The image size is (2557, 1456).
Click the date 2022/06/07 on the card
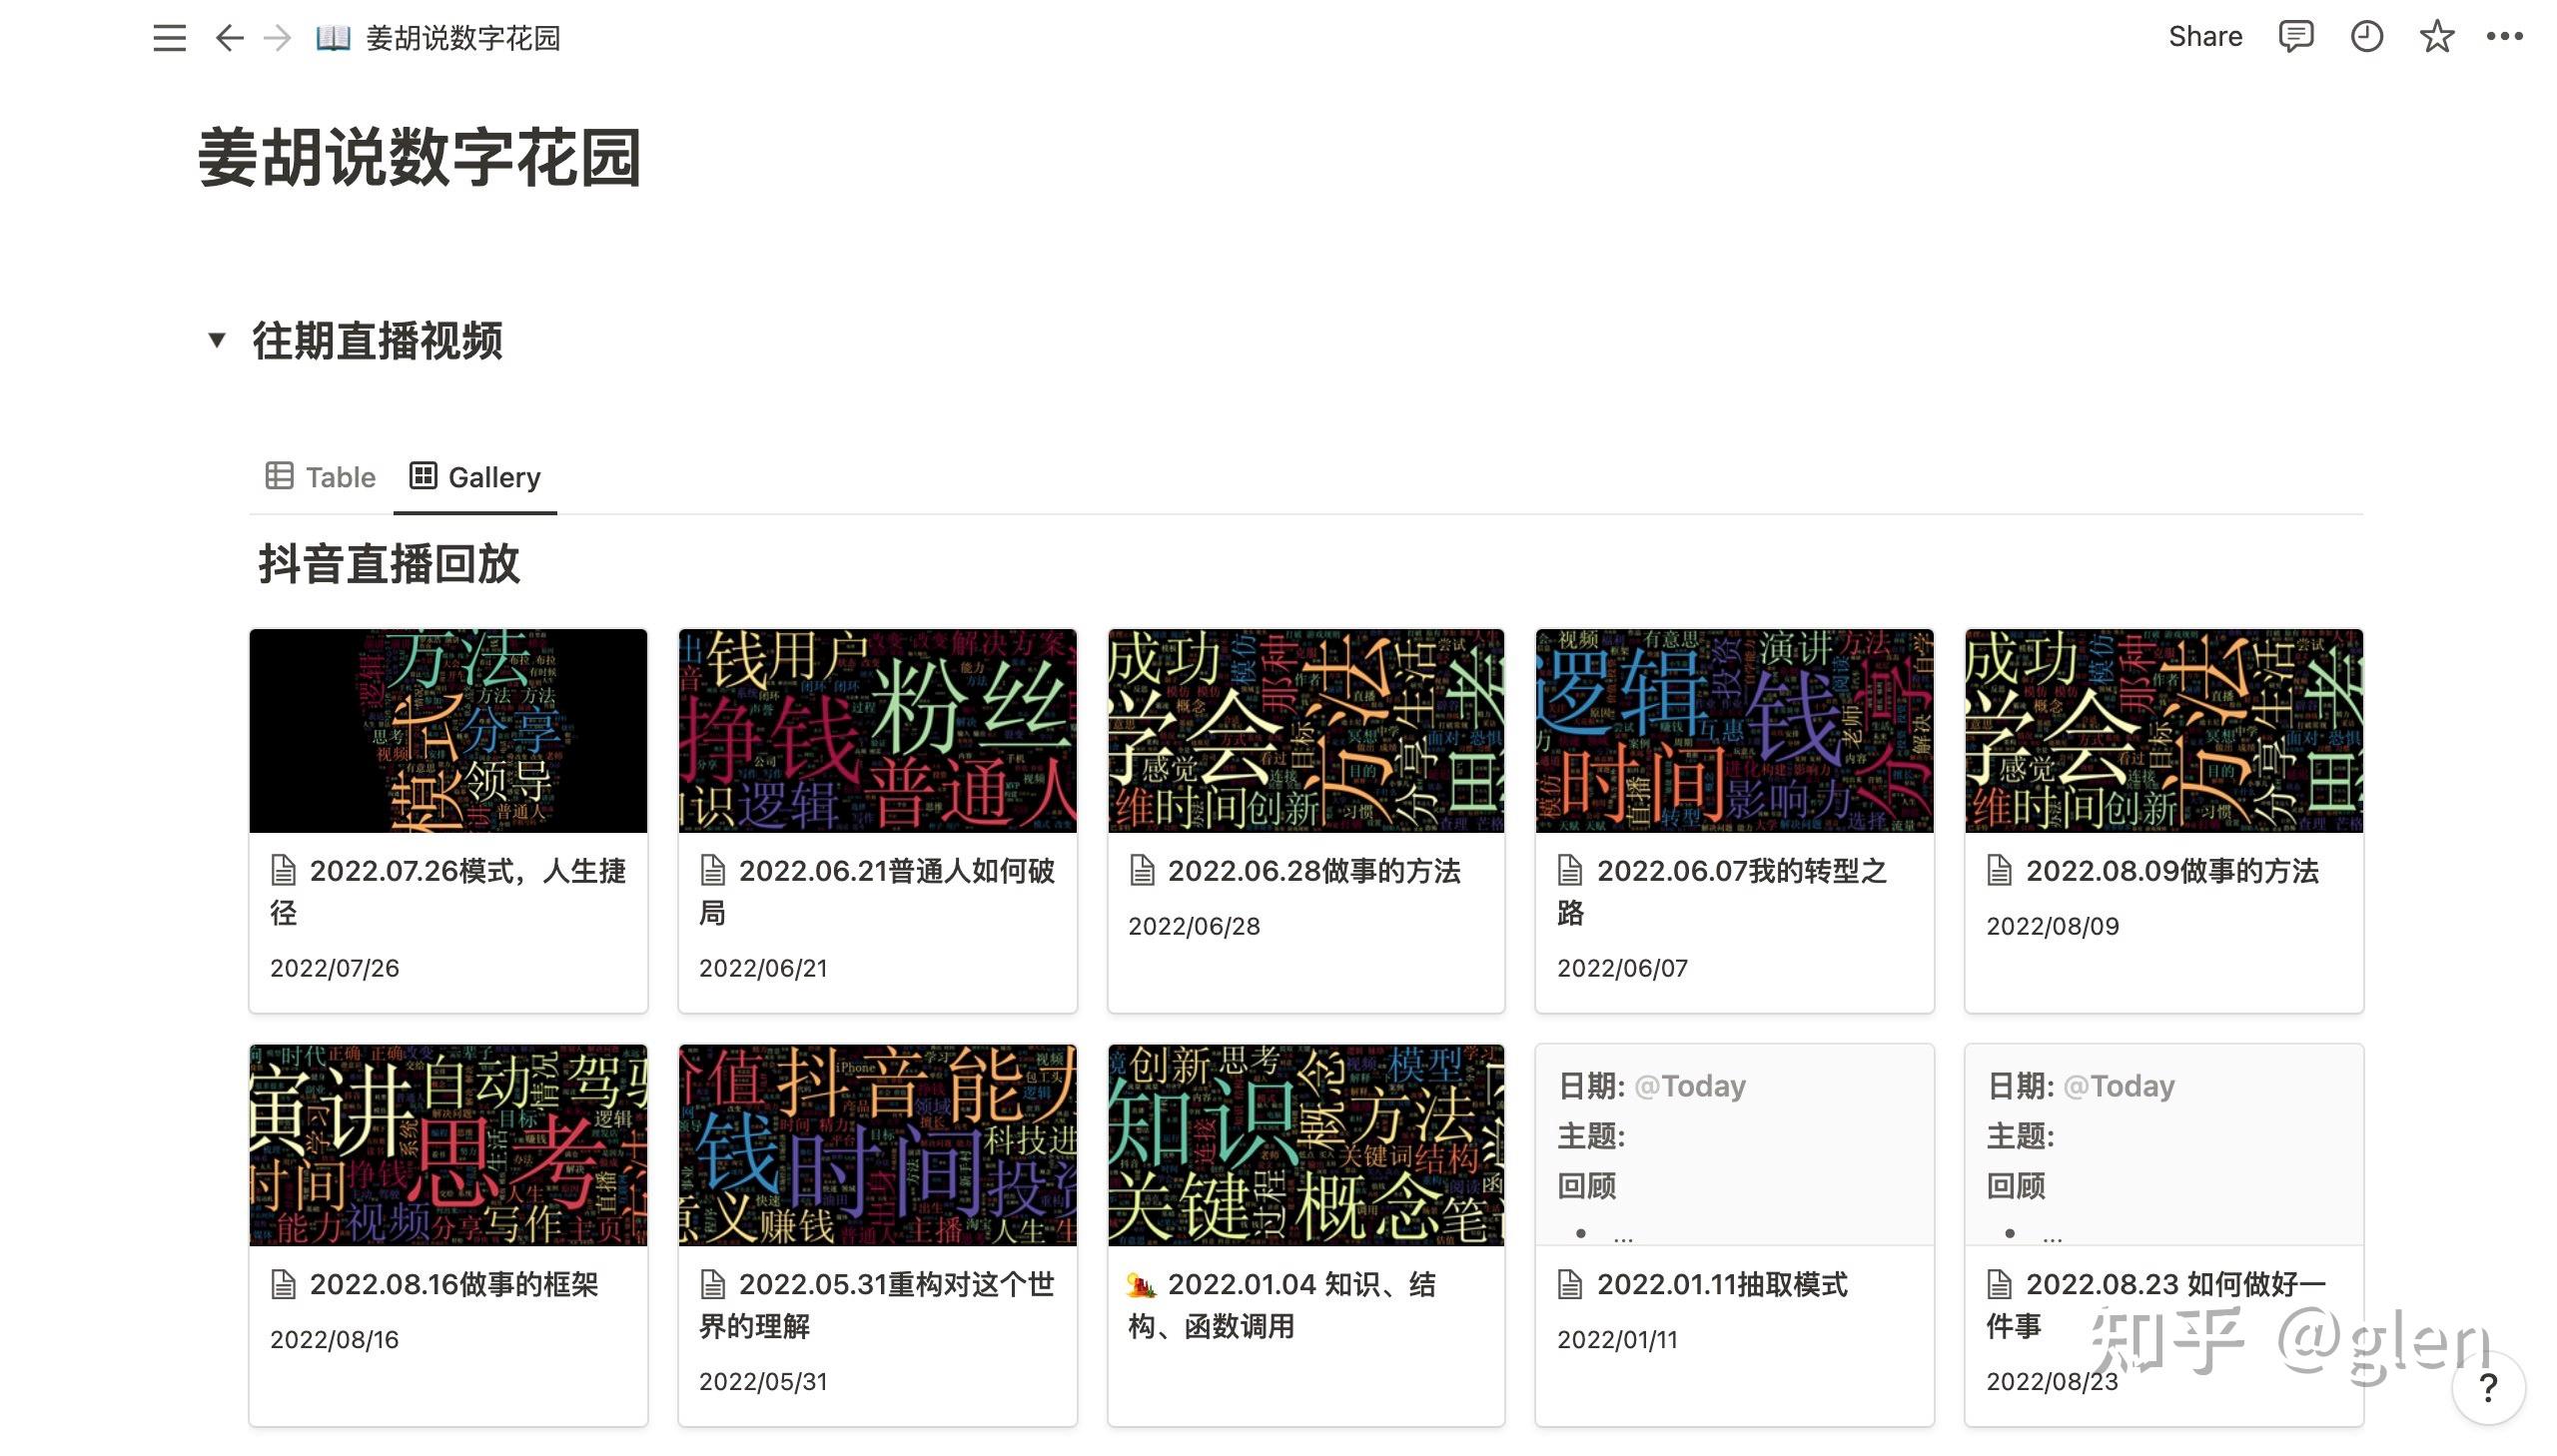tap(1622, 968)
